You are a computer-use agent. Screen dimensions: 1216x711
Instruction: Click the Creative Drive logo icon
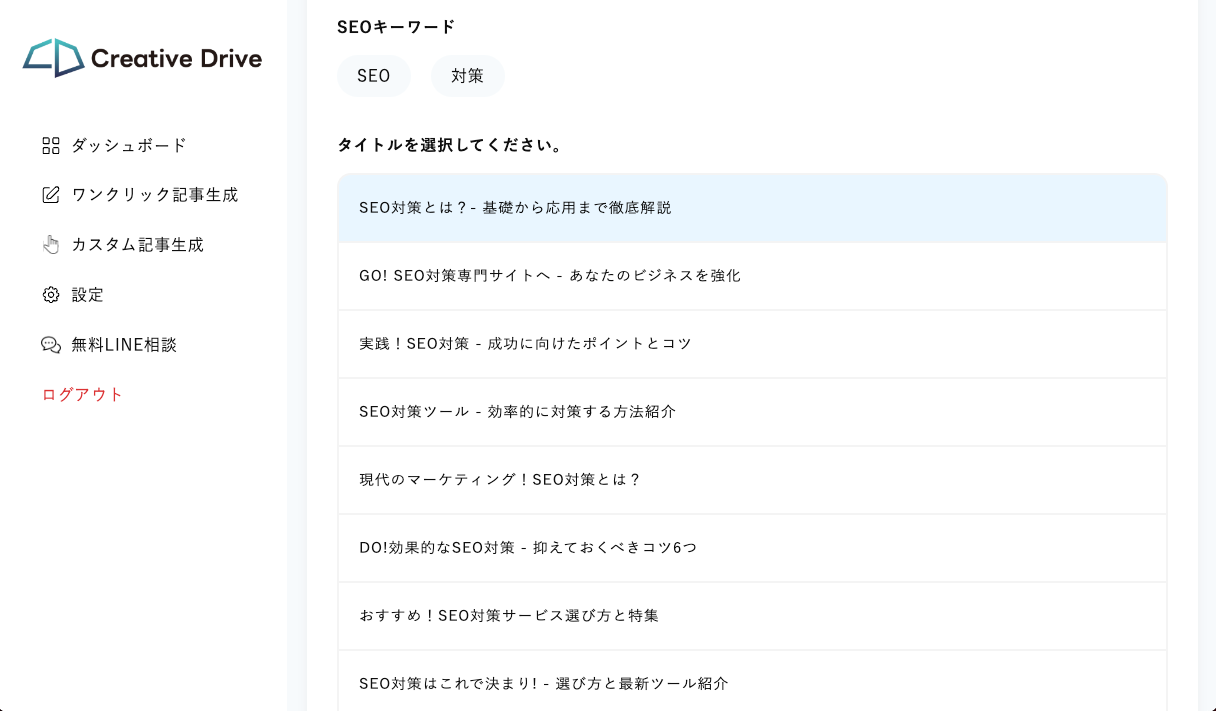(53, 58)
